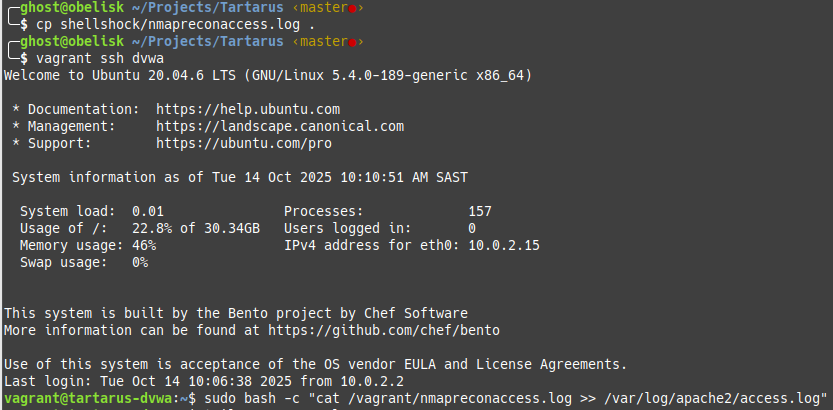The image size is (833, 410).
Task: Open the ubuntu.com/pro support link
Action: (244, 143)
